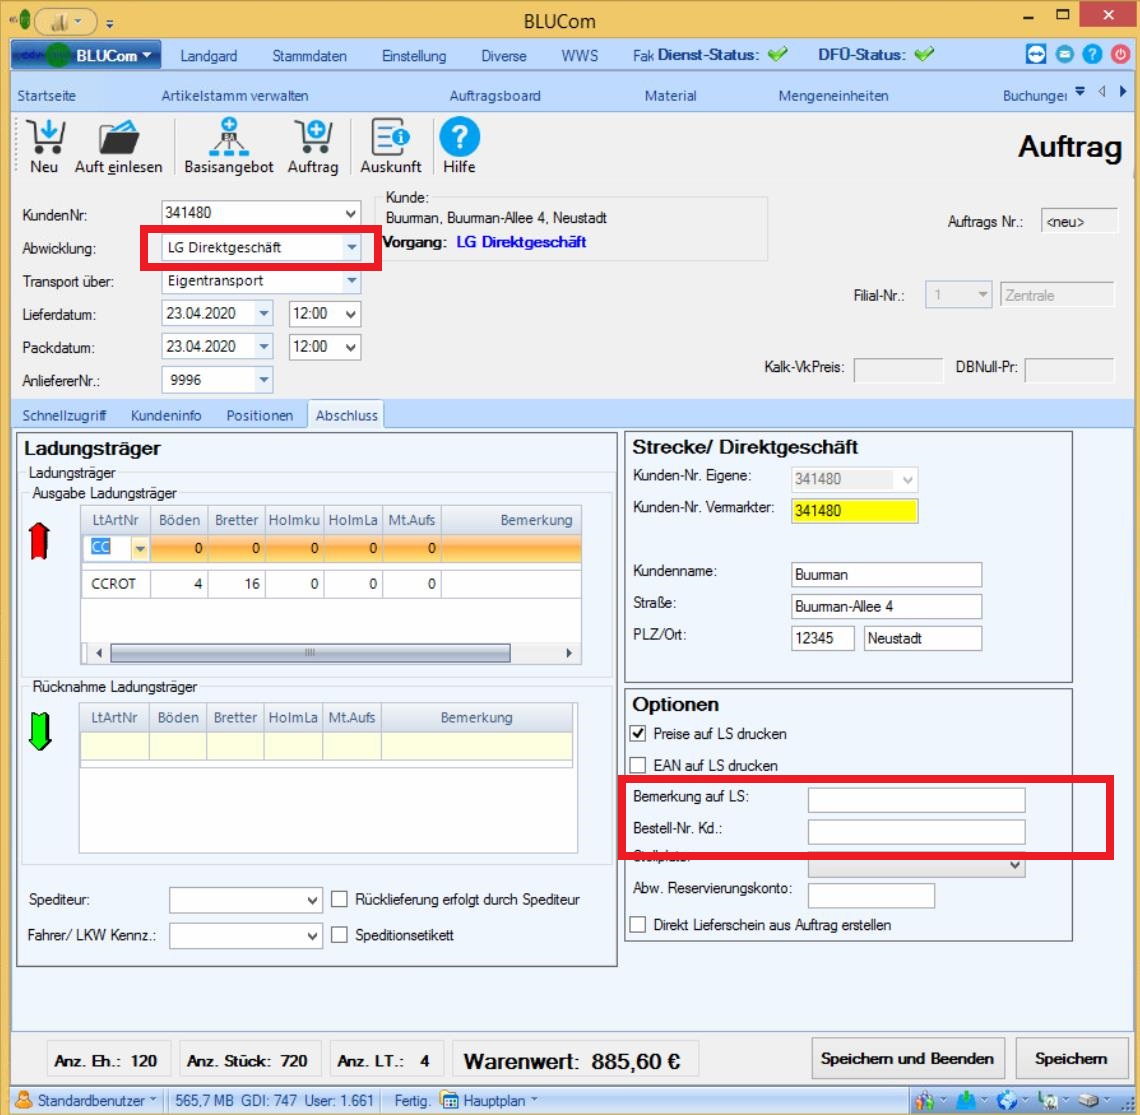Expand the Spediteur combo box
1140x1115 pixels.
312,901
